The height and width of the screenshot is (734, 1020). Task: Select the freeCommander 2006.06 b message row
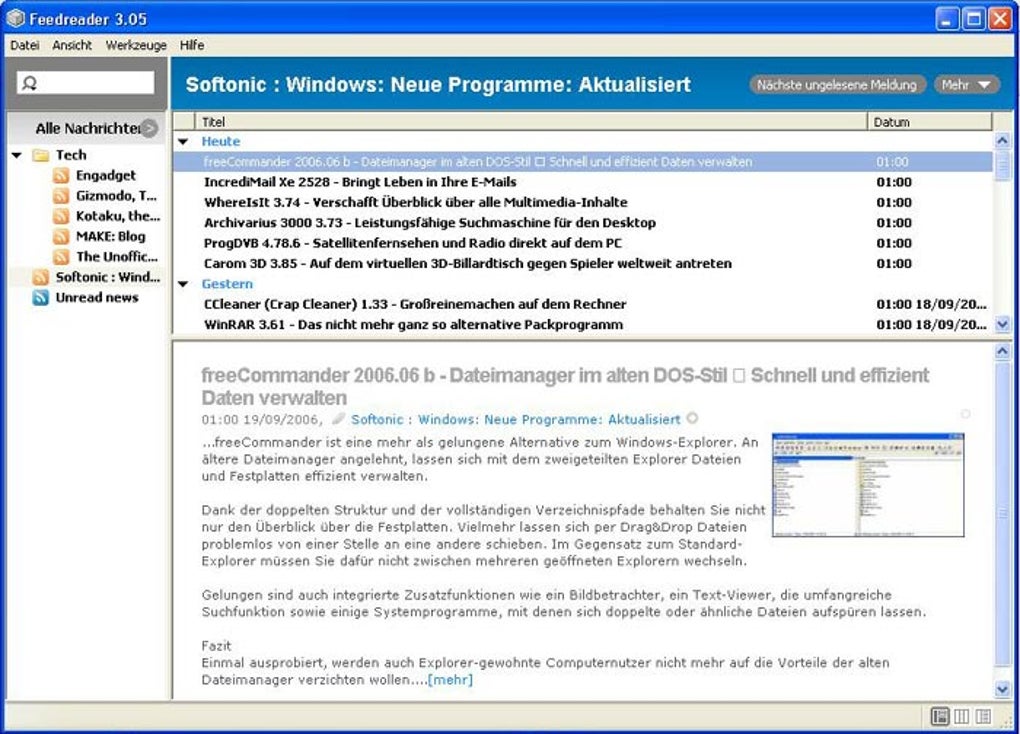coord(583,162)
